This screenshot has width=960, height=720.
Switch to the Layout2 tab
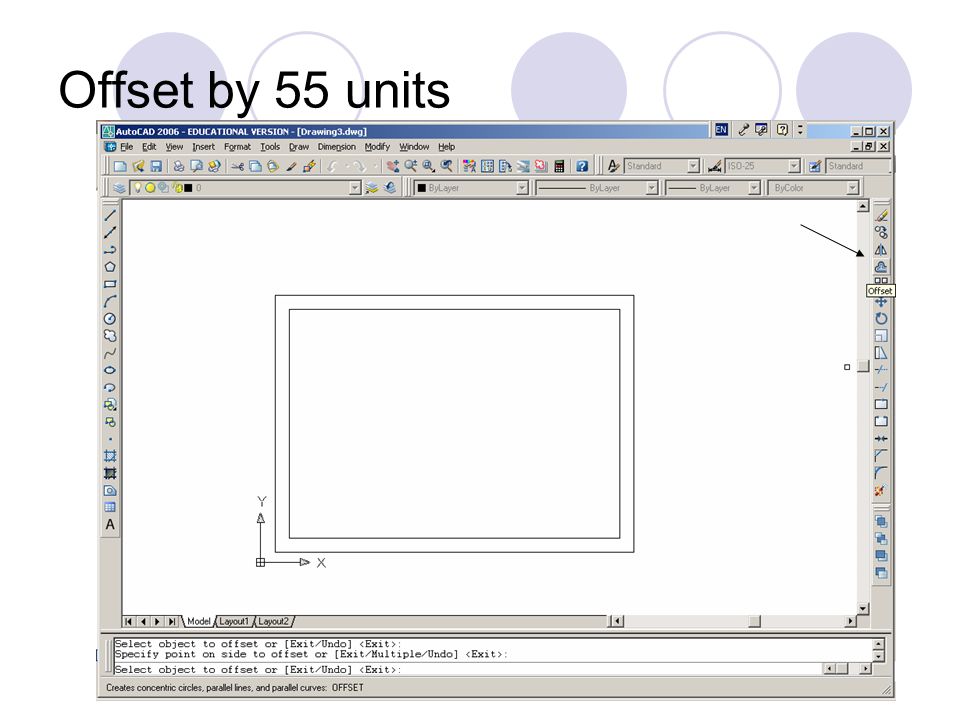[273, 621]
